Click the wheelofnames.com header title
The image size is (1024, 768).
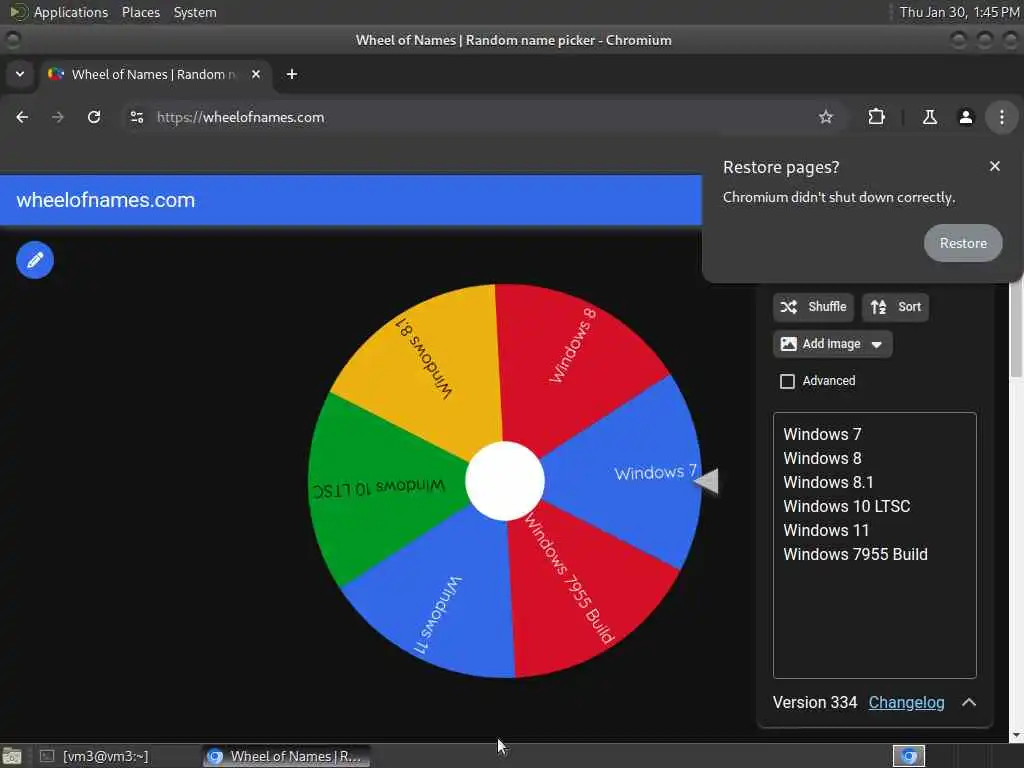105,200
